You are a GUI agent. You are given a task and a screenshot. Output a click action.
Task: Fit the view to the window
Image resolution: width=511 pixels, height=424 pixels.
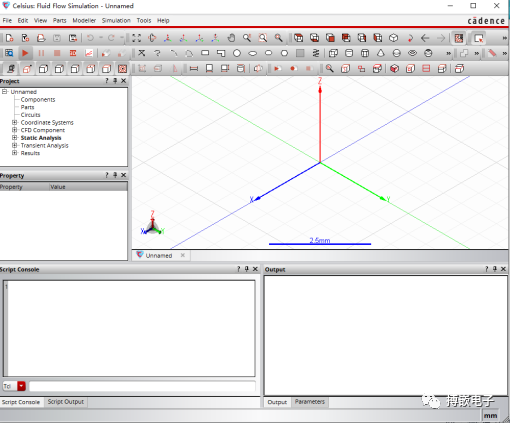[136, 38]
